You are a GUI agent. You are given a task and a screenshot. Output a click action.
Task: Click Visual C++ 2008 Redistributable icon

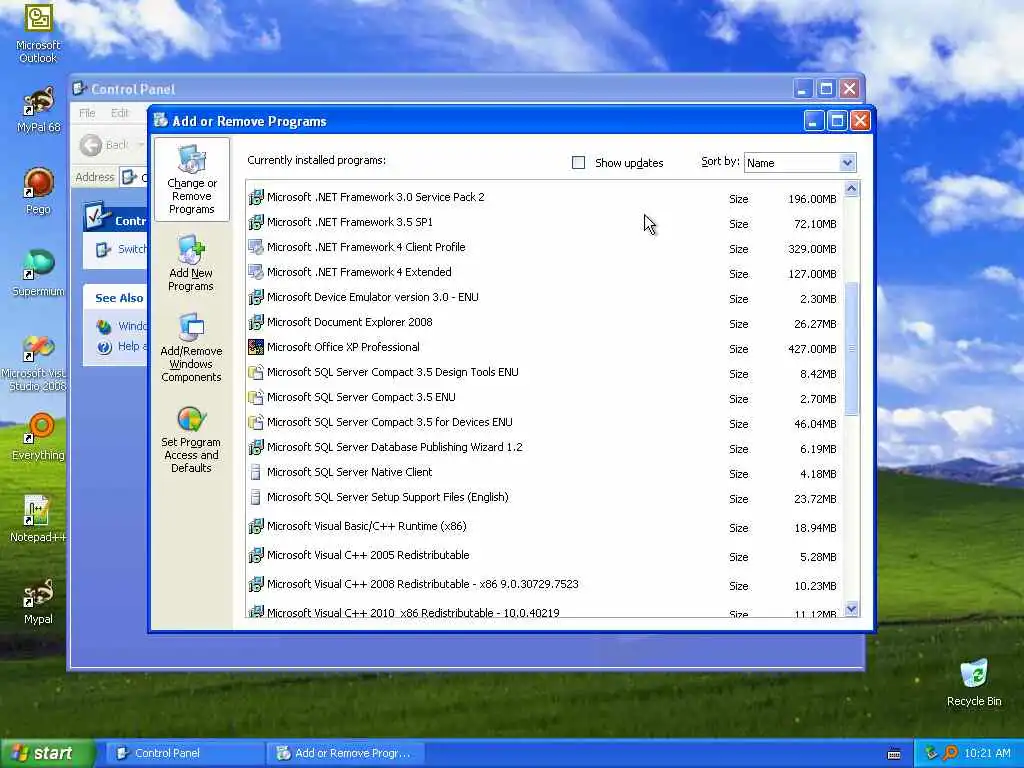(x=256, y=584)
